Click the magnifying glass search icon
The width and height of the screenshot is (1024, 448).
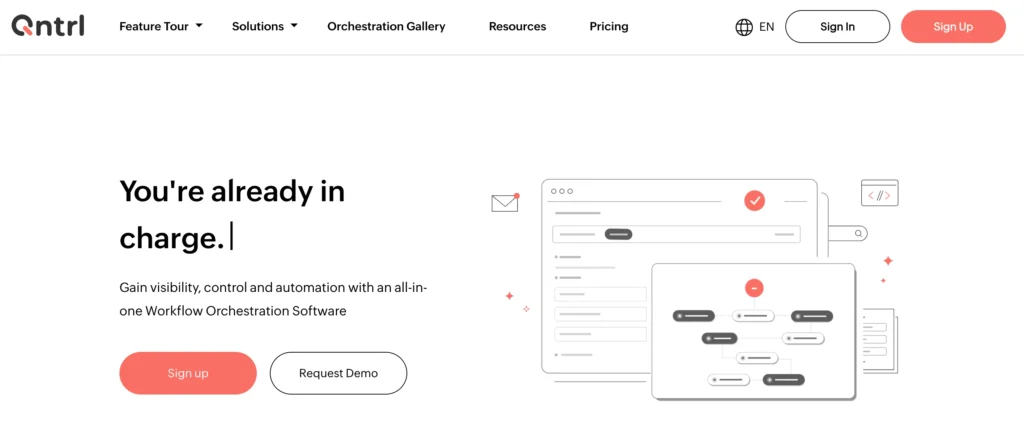click(x=859, y=233)
